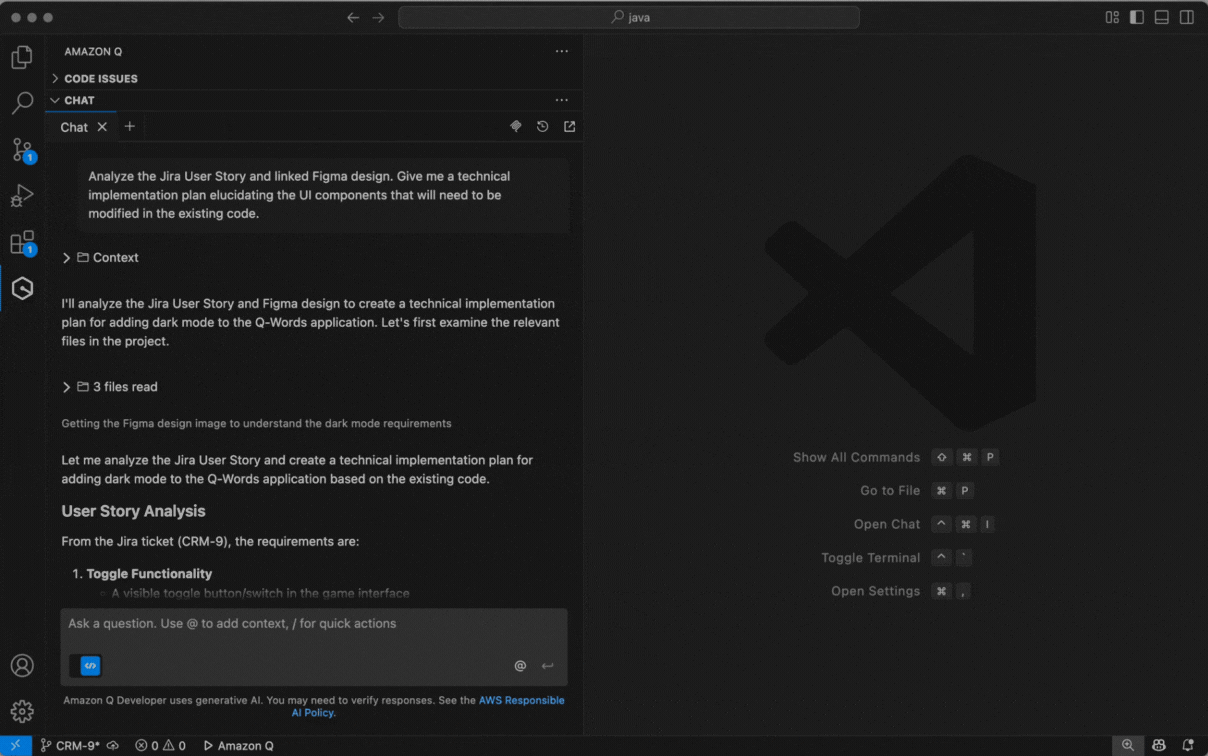Open the Search sidebar icon
1208x756 pixels.
22,103
